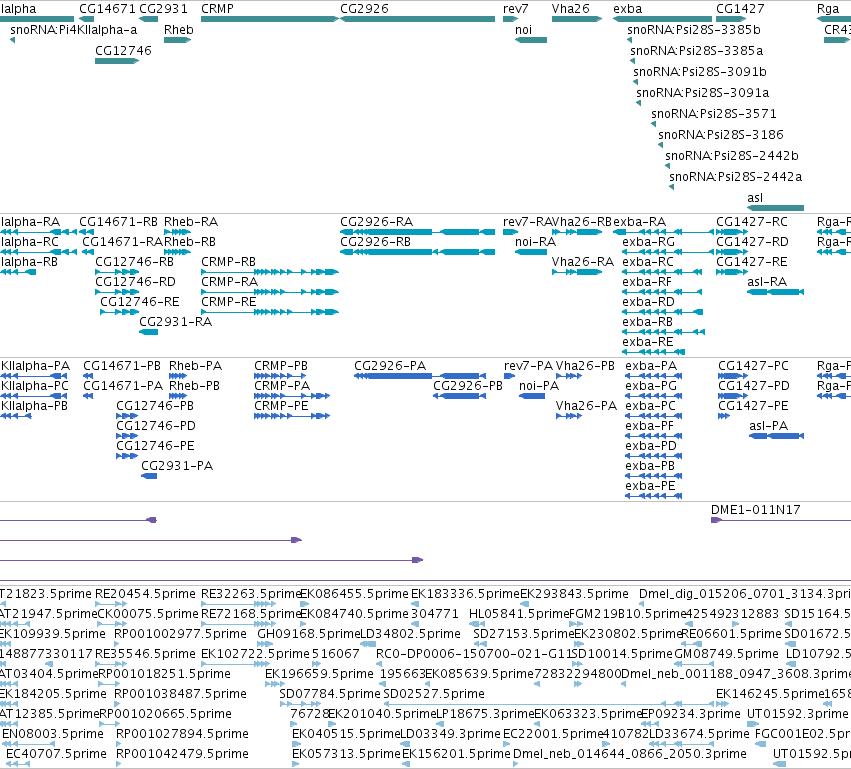Screen dimensions: 851x769
Task: Open the DME1-011N17 BAC label
Action: (x=755, y=510)
